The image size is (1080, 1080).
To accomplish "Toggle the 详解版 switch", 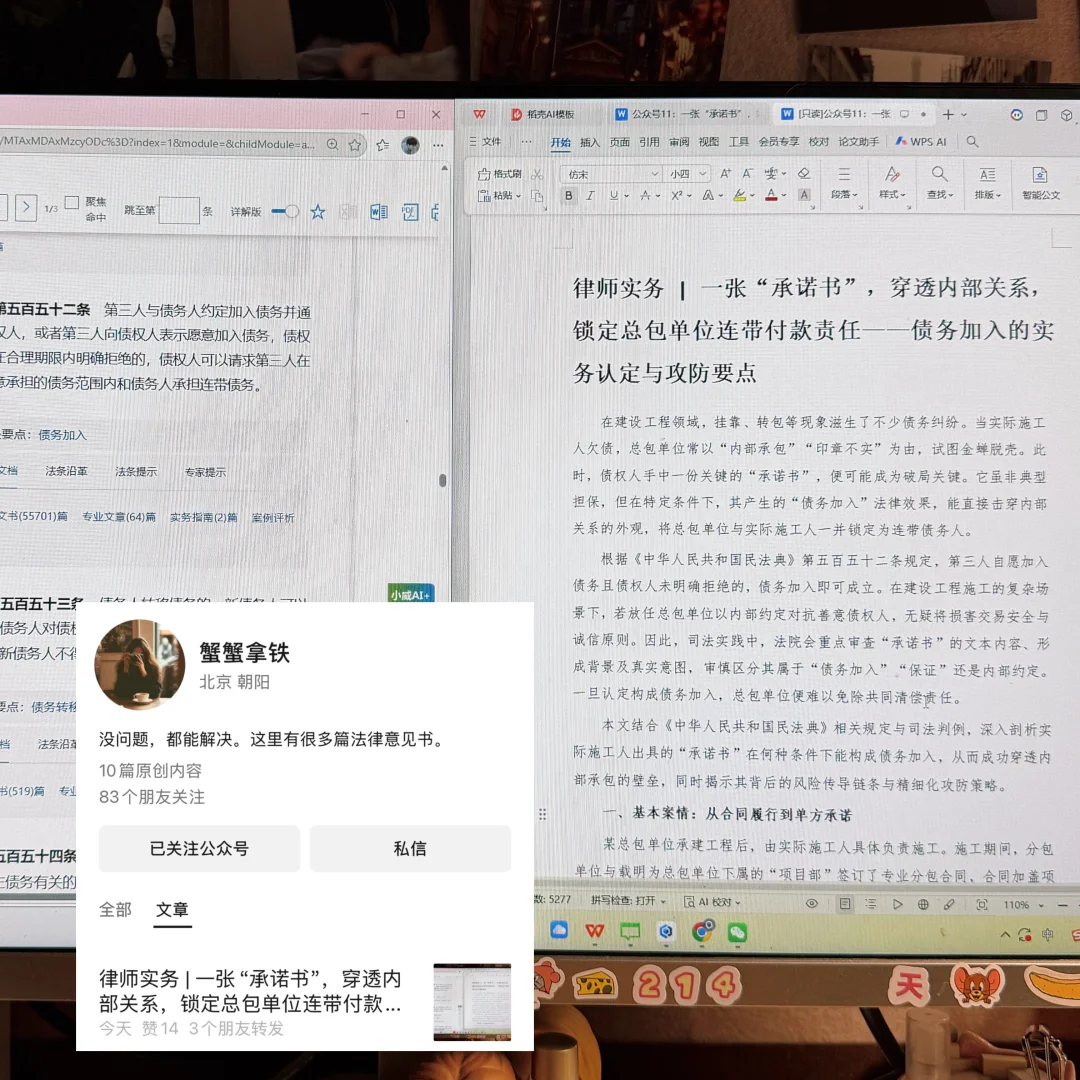I will pos(284,211).
